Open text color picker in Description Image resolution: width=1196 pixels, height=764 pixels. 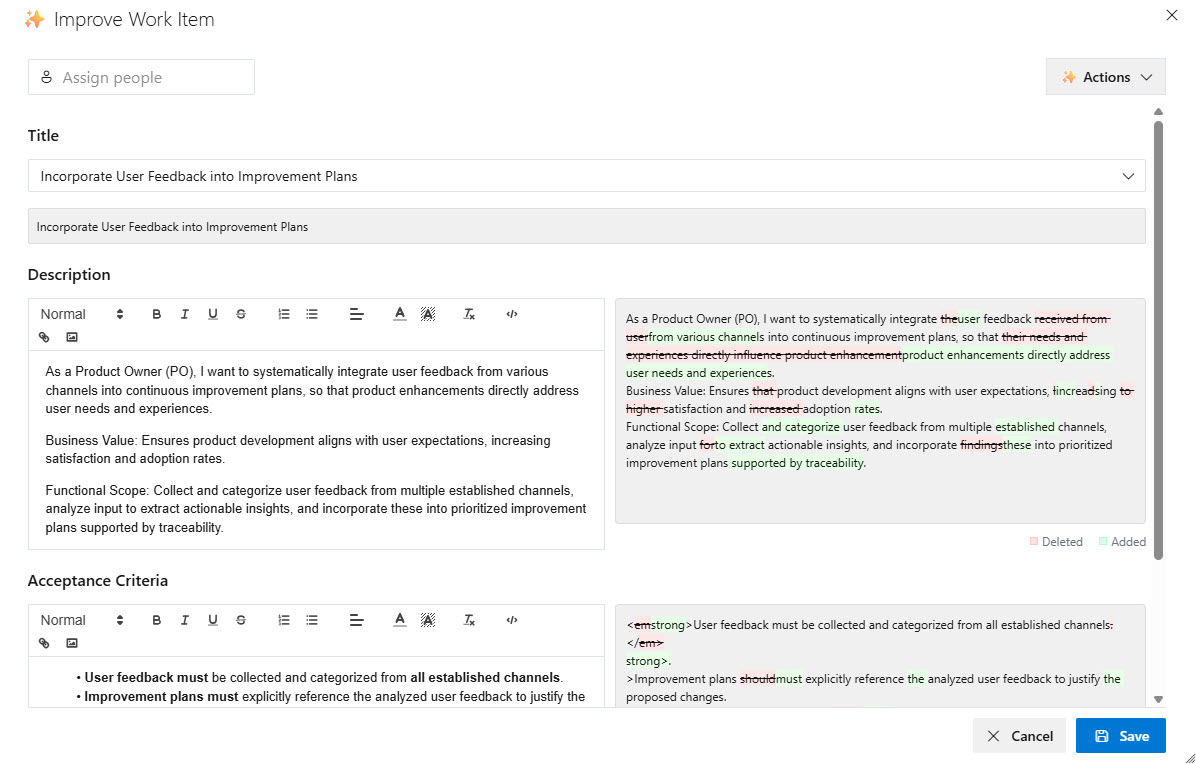(400, 314)
